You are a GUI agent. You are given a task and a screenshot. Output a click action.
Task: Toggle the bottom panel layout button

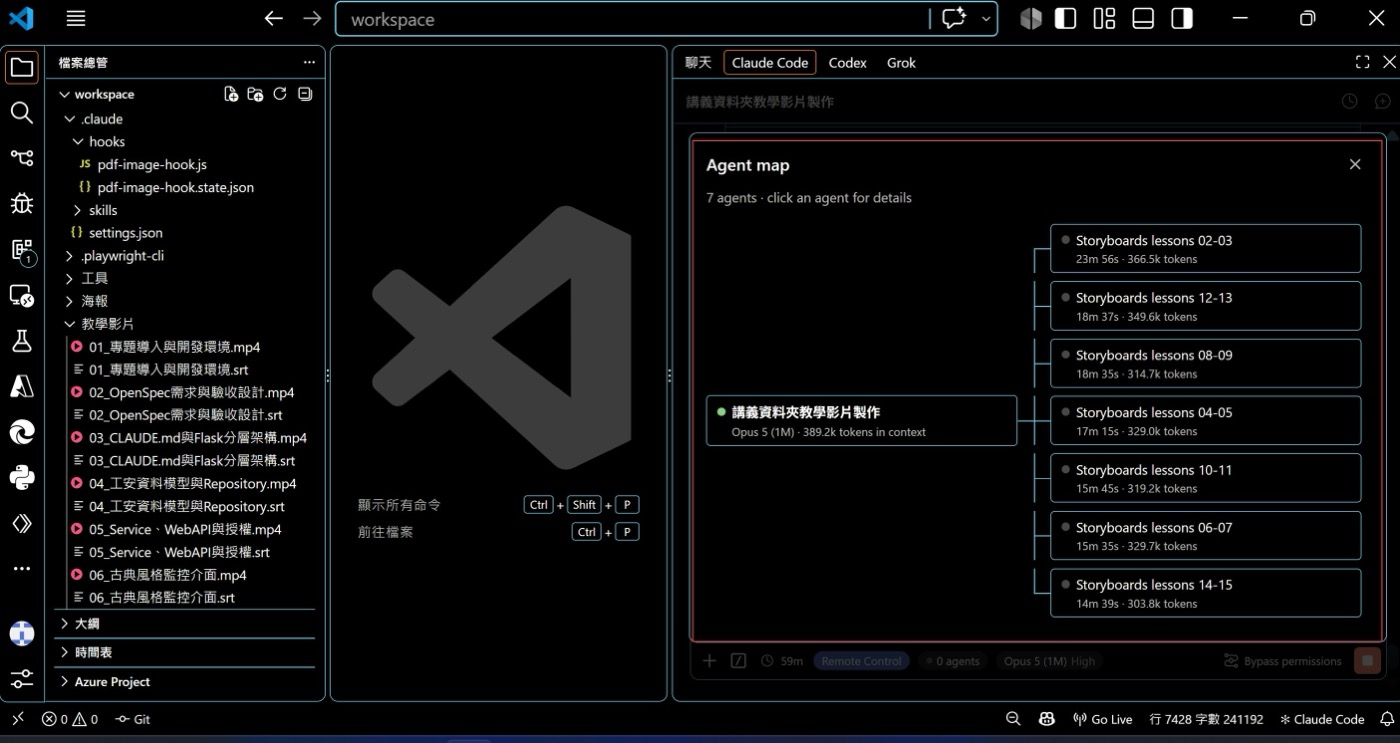(x=1143, y=19)
